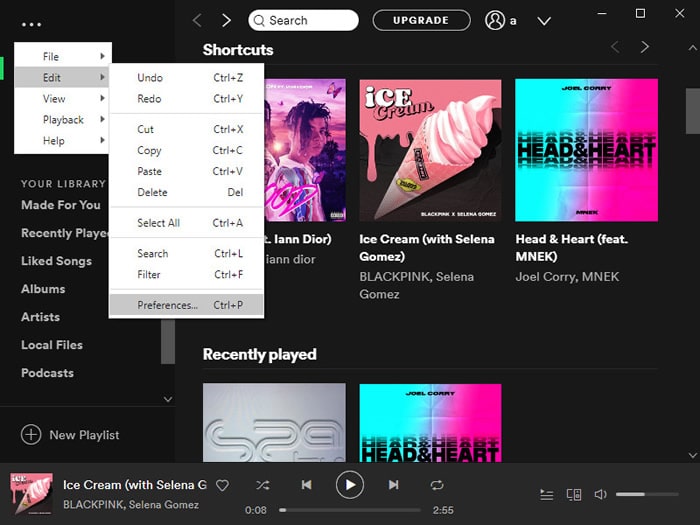
Task: Open the Ice Cream album cover in Shortcuts
Action: pyautogui.click(x=430, y=150)
